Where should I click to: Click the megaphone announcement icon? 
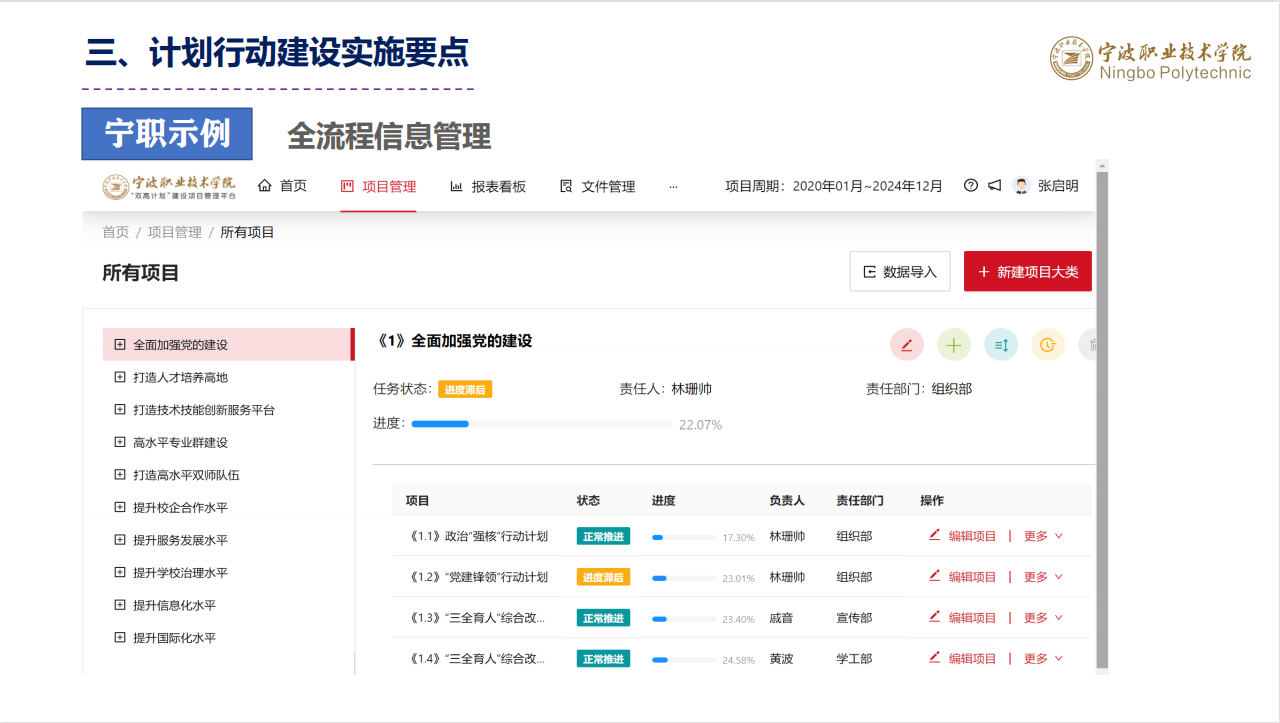pos(995,186)
